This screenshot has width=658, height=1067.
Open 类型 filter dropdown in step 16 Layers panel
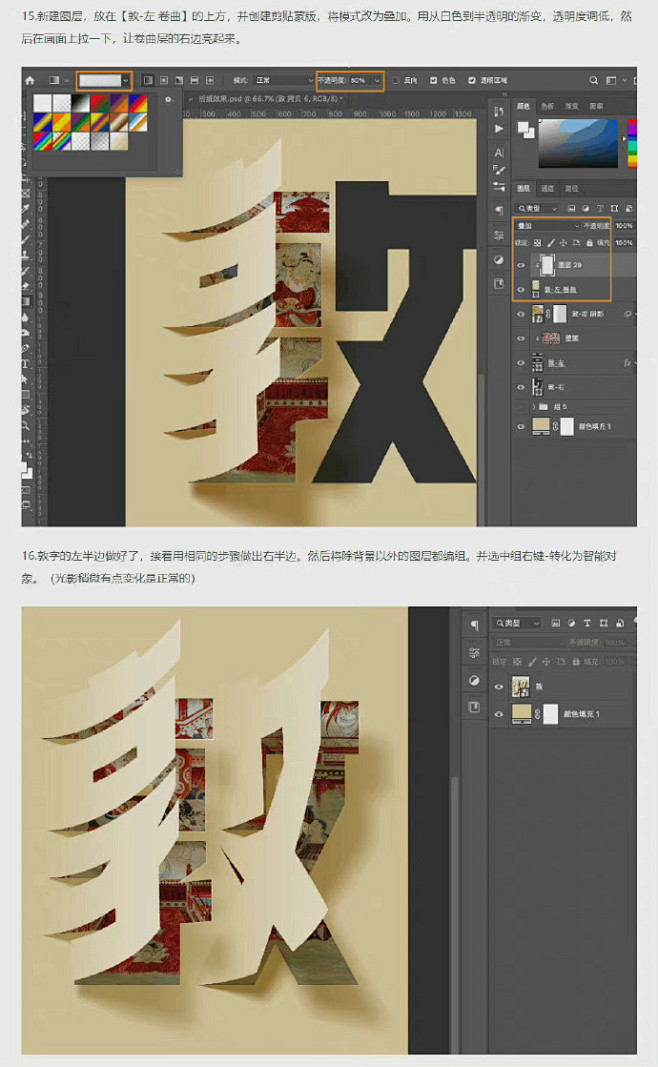516,623
